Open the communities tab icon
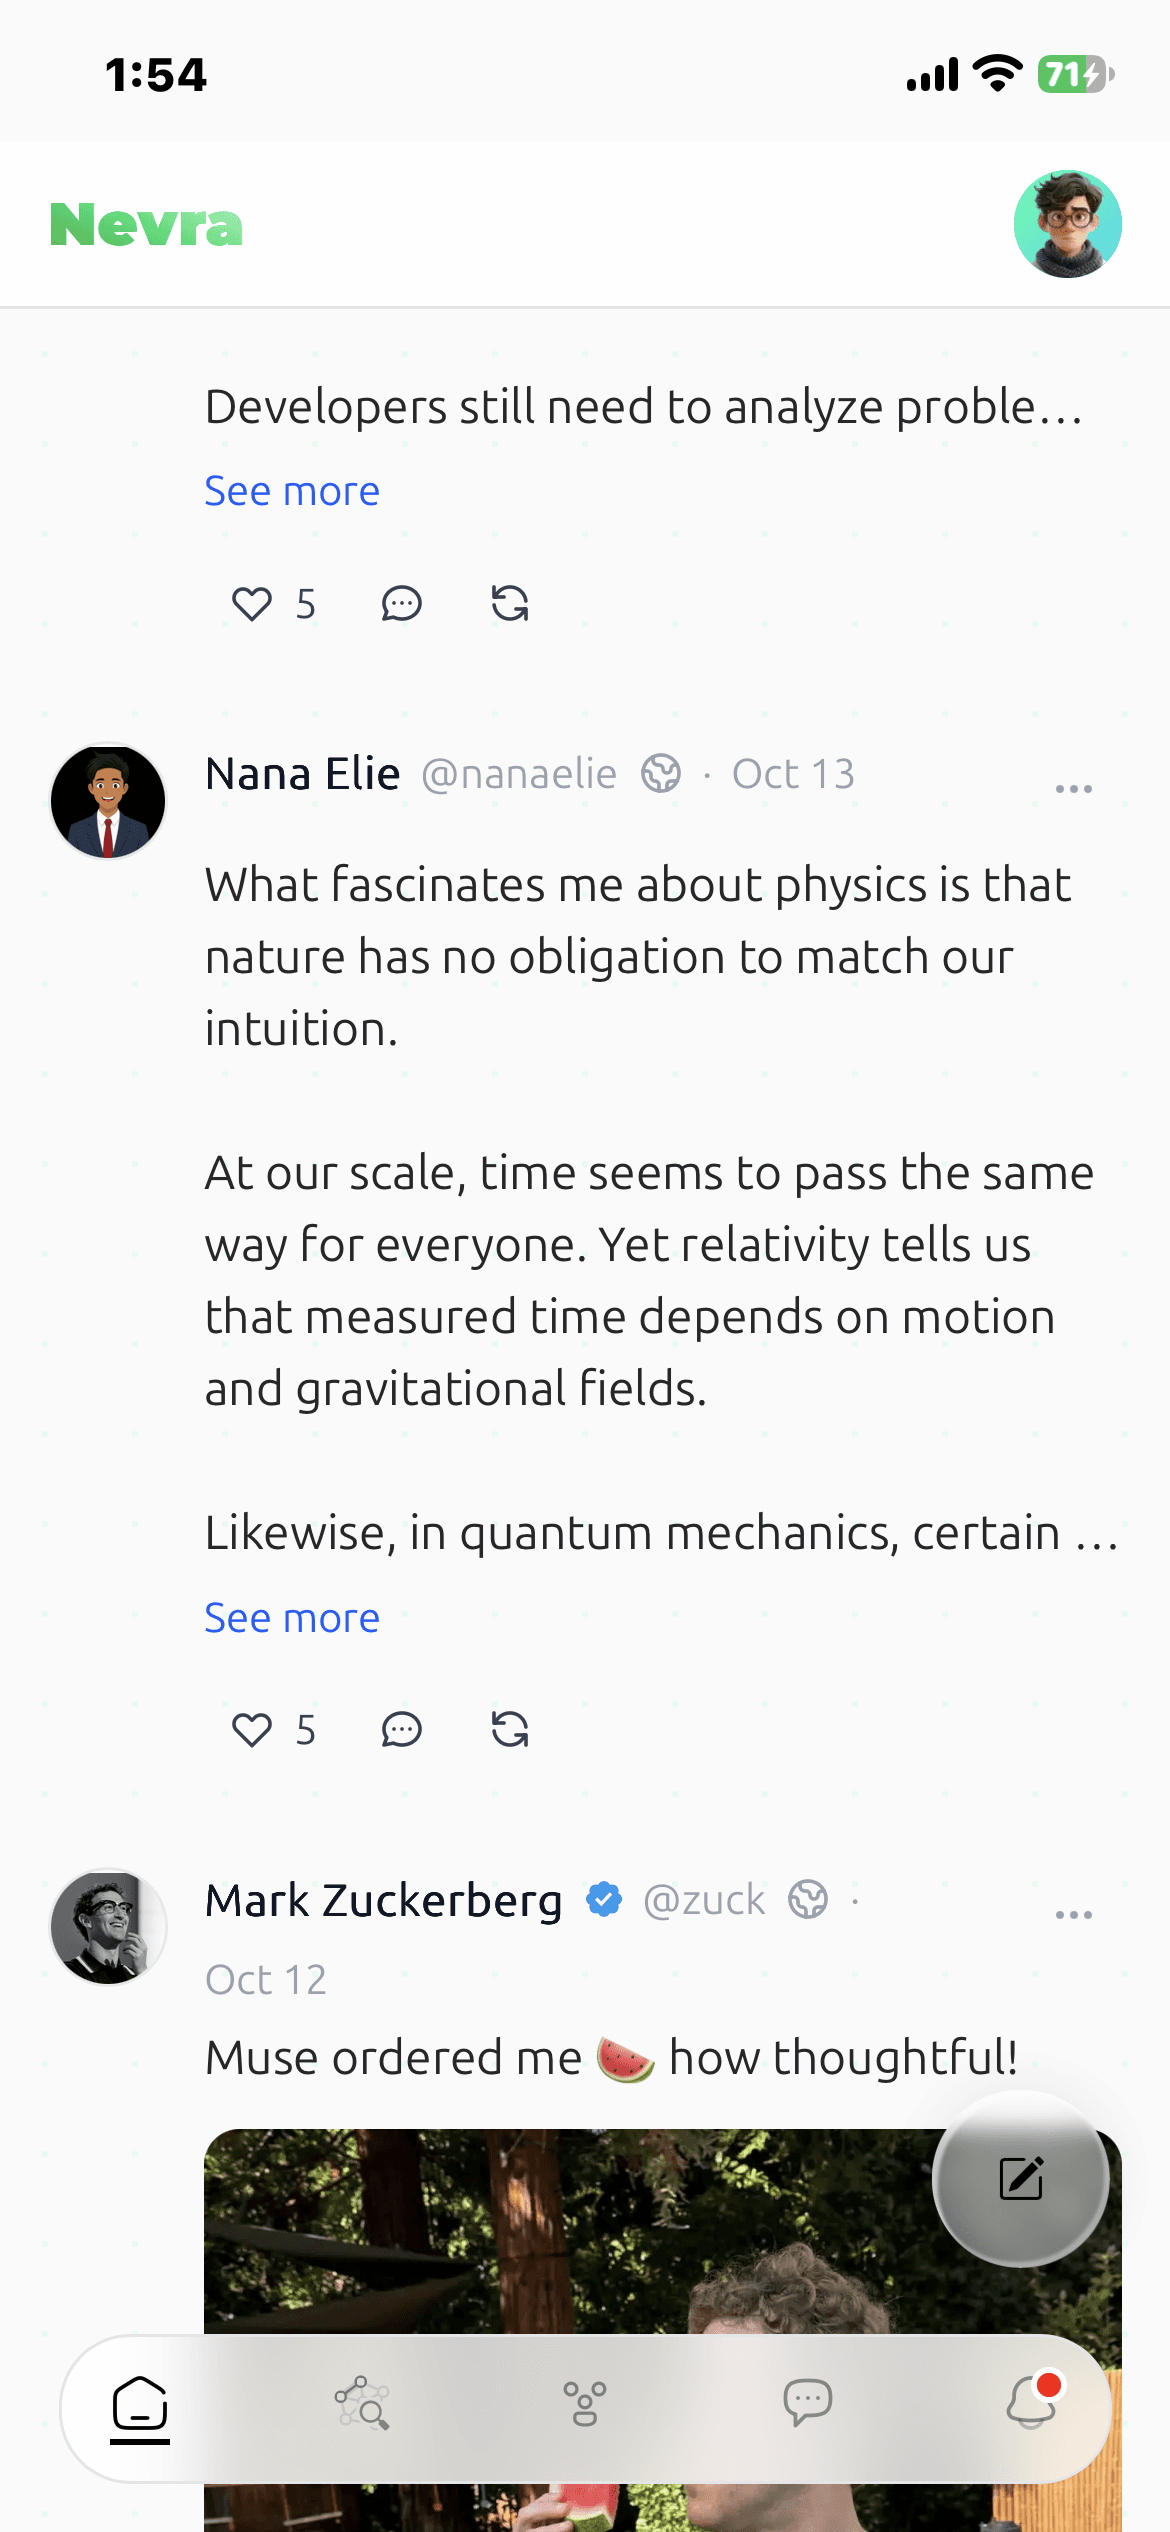Image resolution: width=1170 pixels, height=2532 pixels. click(585, 2403)
